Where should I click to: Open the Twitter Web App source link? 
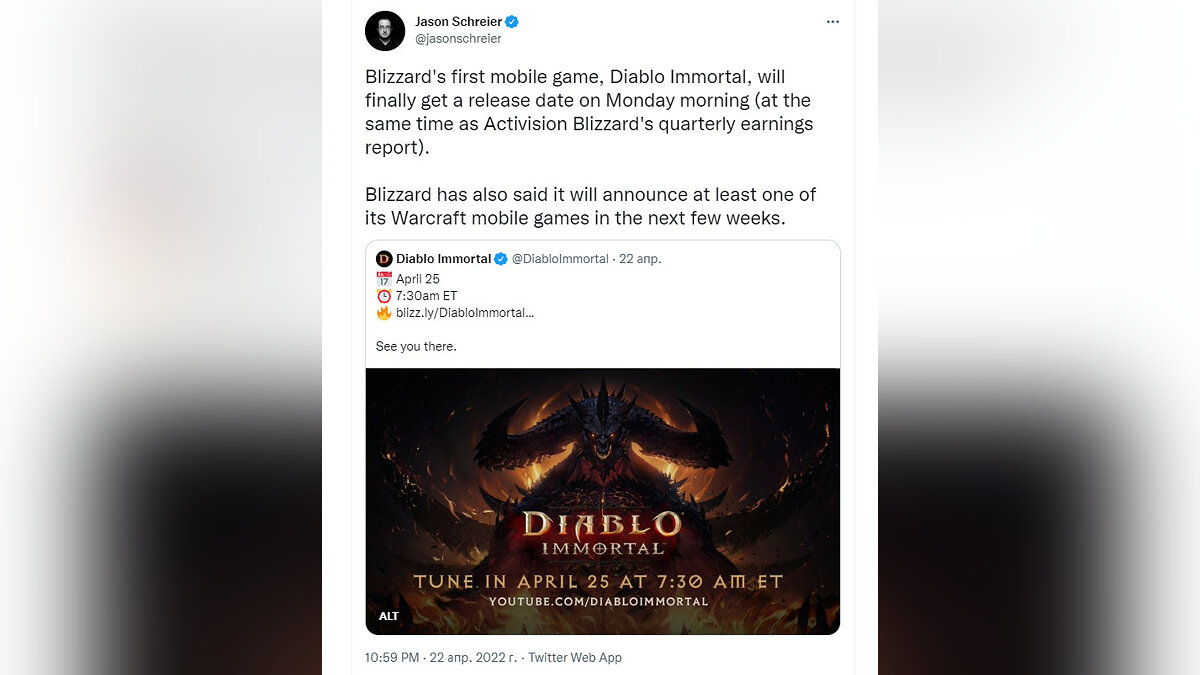pyautogui.click(x=575, y=657)
